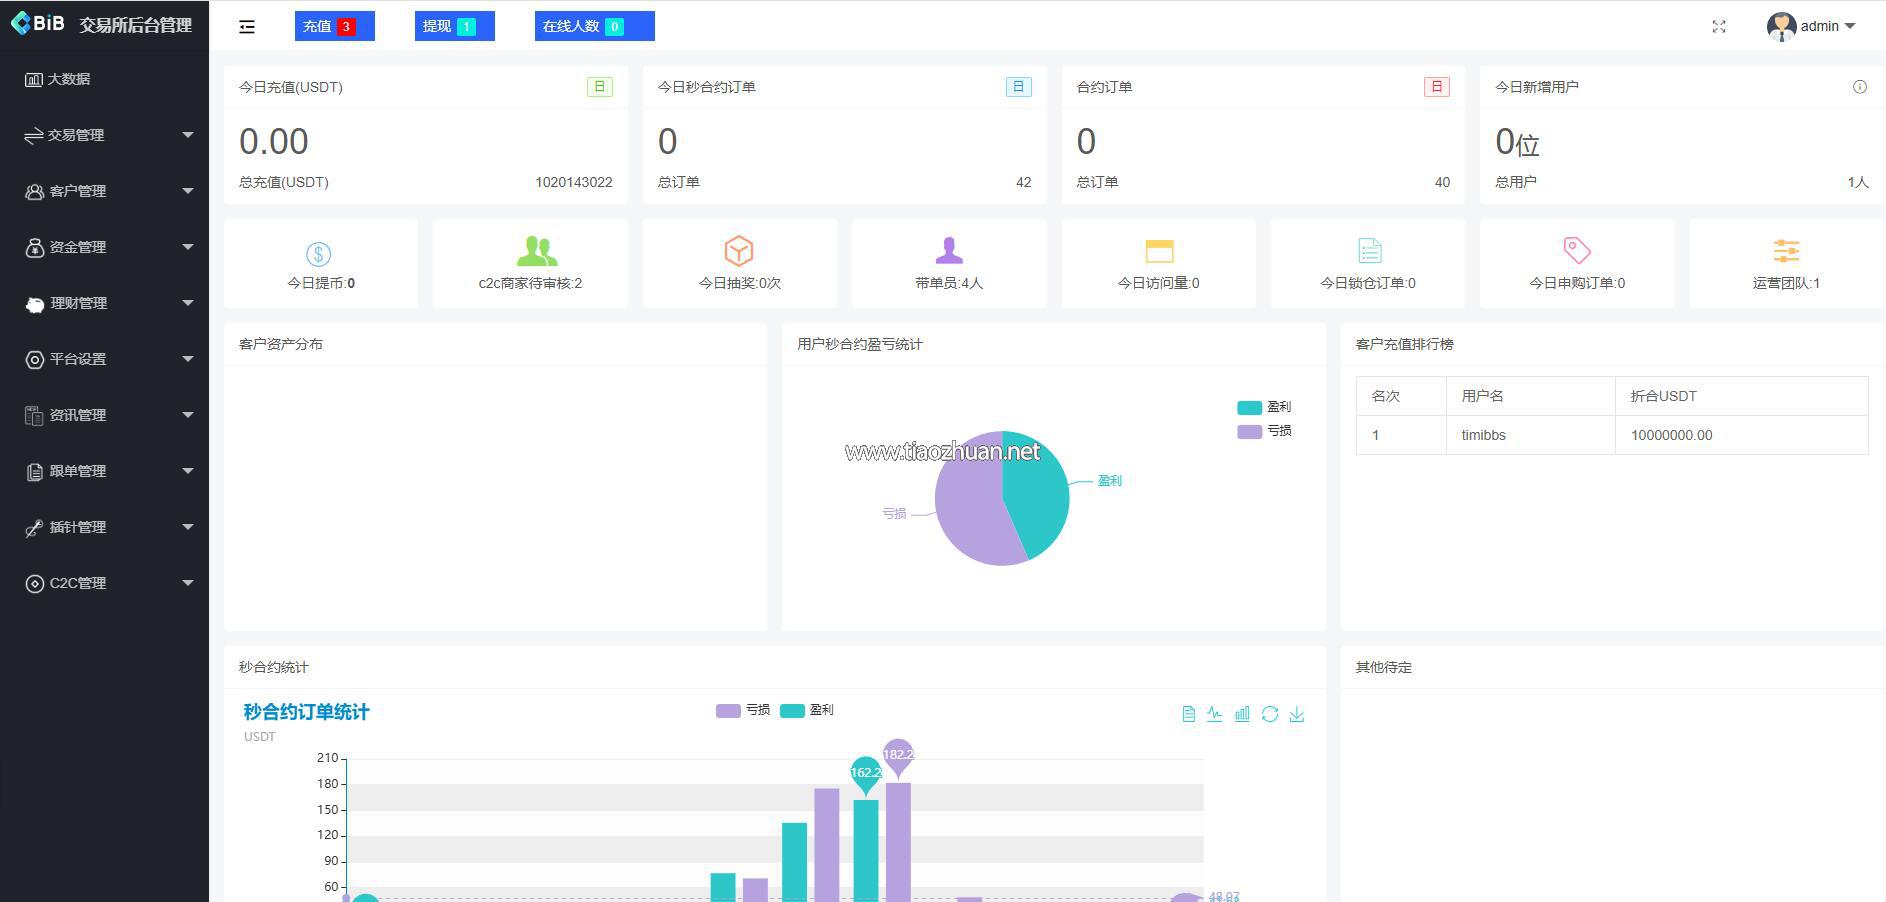The image size is (1886, 902).
Task: Expand the 资金管理 dropdown arrow
Action: (x=188, y=247)
